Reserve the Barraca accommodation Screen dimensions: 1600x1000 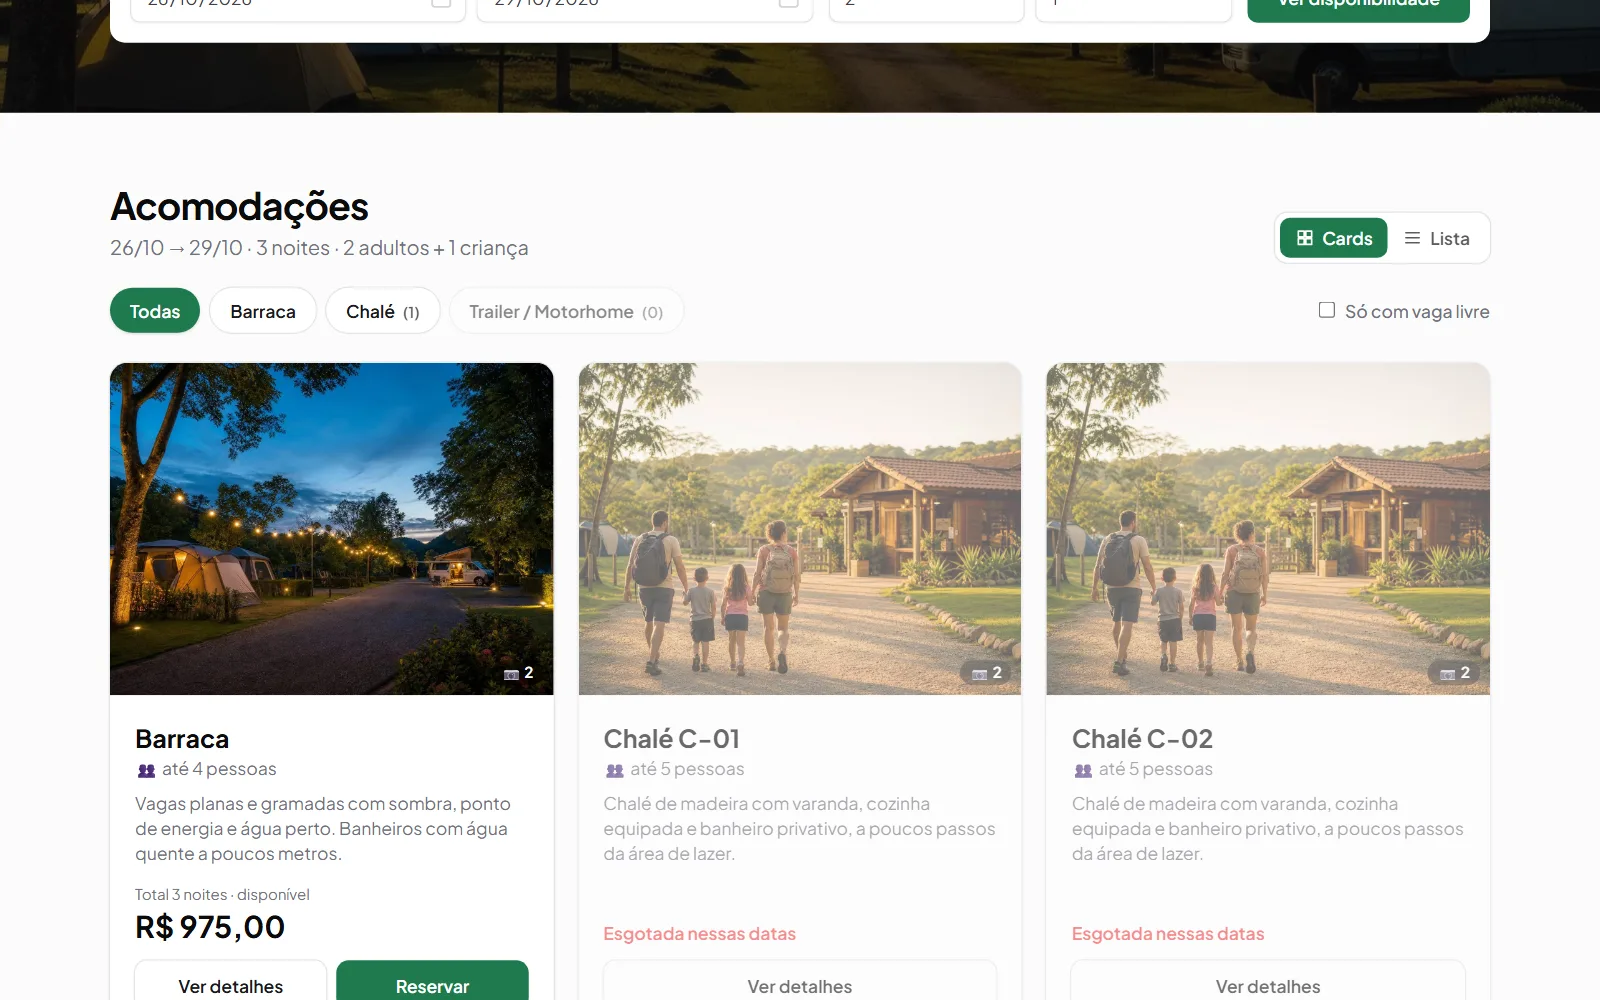[x=432, y=984]
